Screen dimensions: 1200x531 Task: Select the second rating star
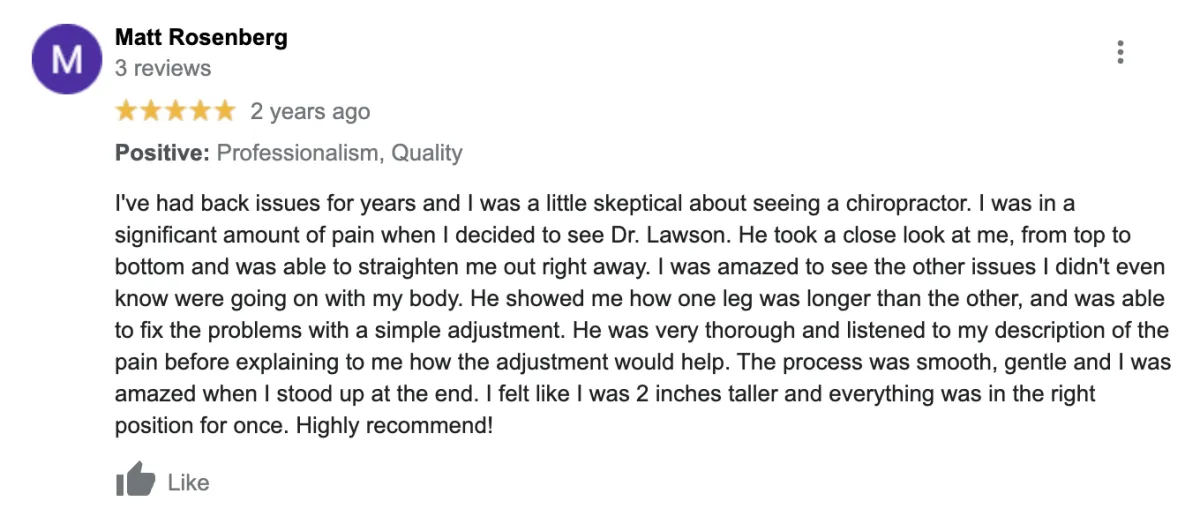[x=151, y=111]
